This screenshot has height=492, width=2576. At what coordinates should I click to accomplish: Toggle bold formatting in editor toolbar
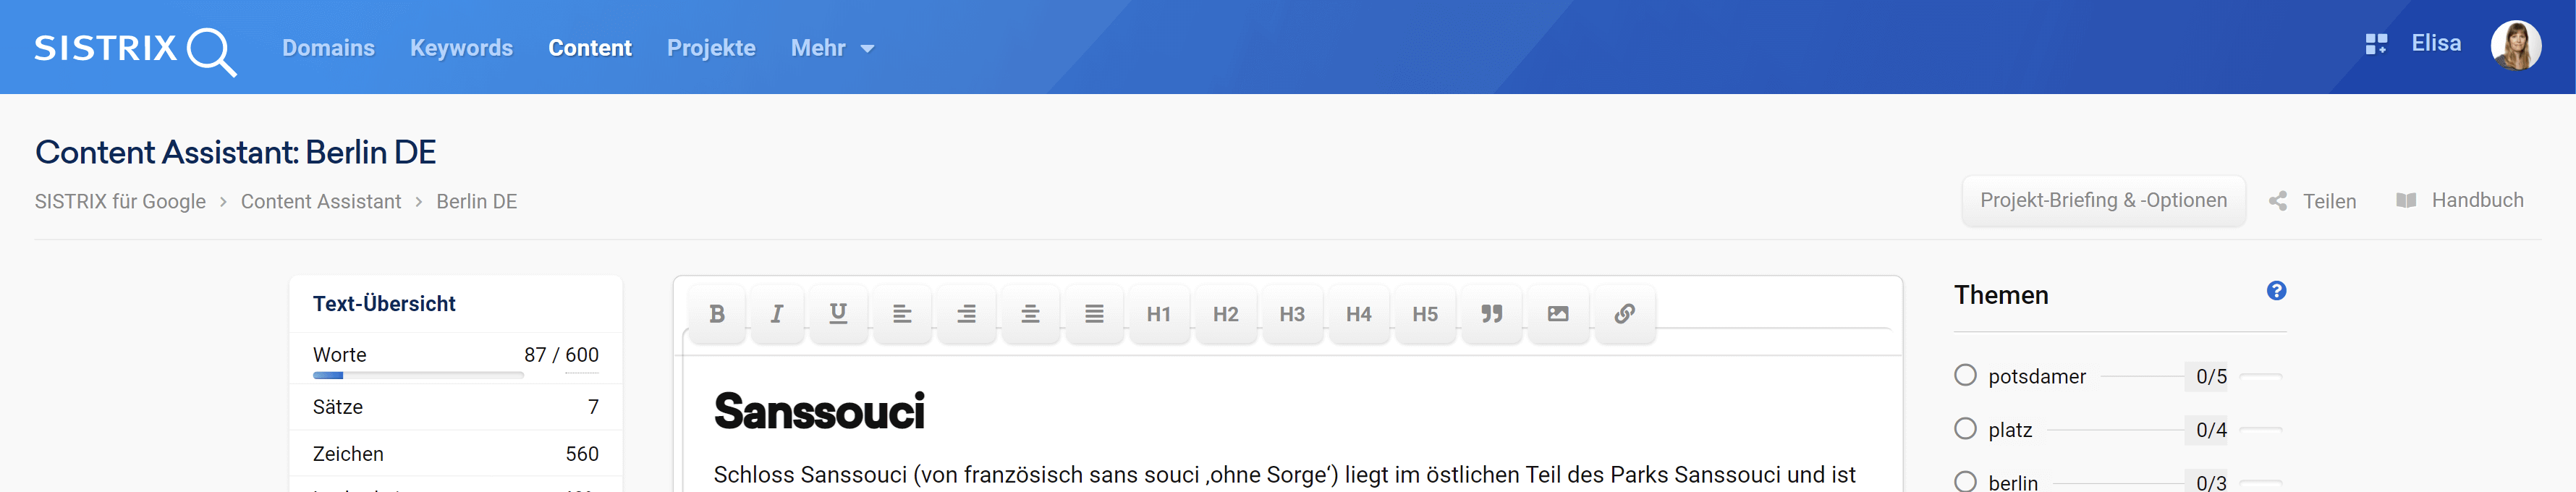(716, 314)
